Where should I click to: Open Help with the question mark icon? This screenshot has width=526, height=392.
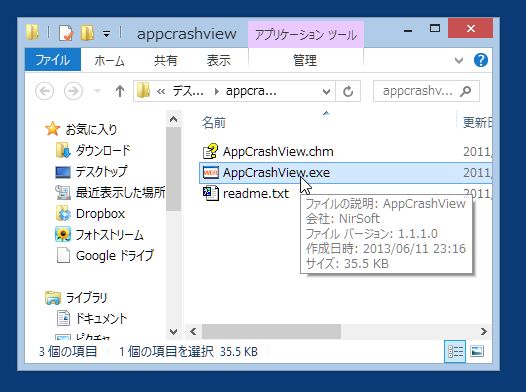click(480, 60)
